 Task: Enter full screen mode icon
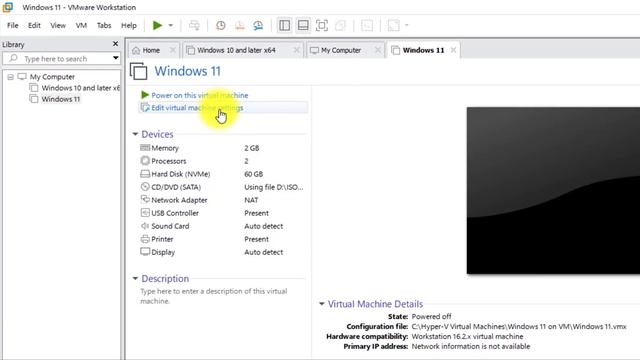[x=322, y=25]
